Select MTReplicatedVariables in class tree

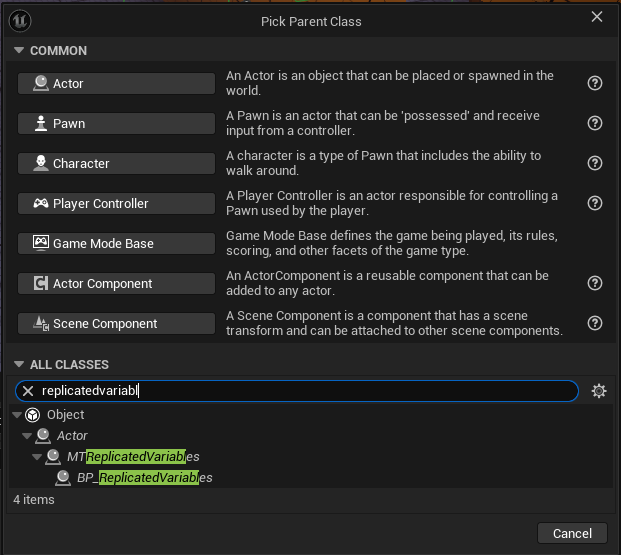pyautogui.click(x=133, y=457)
